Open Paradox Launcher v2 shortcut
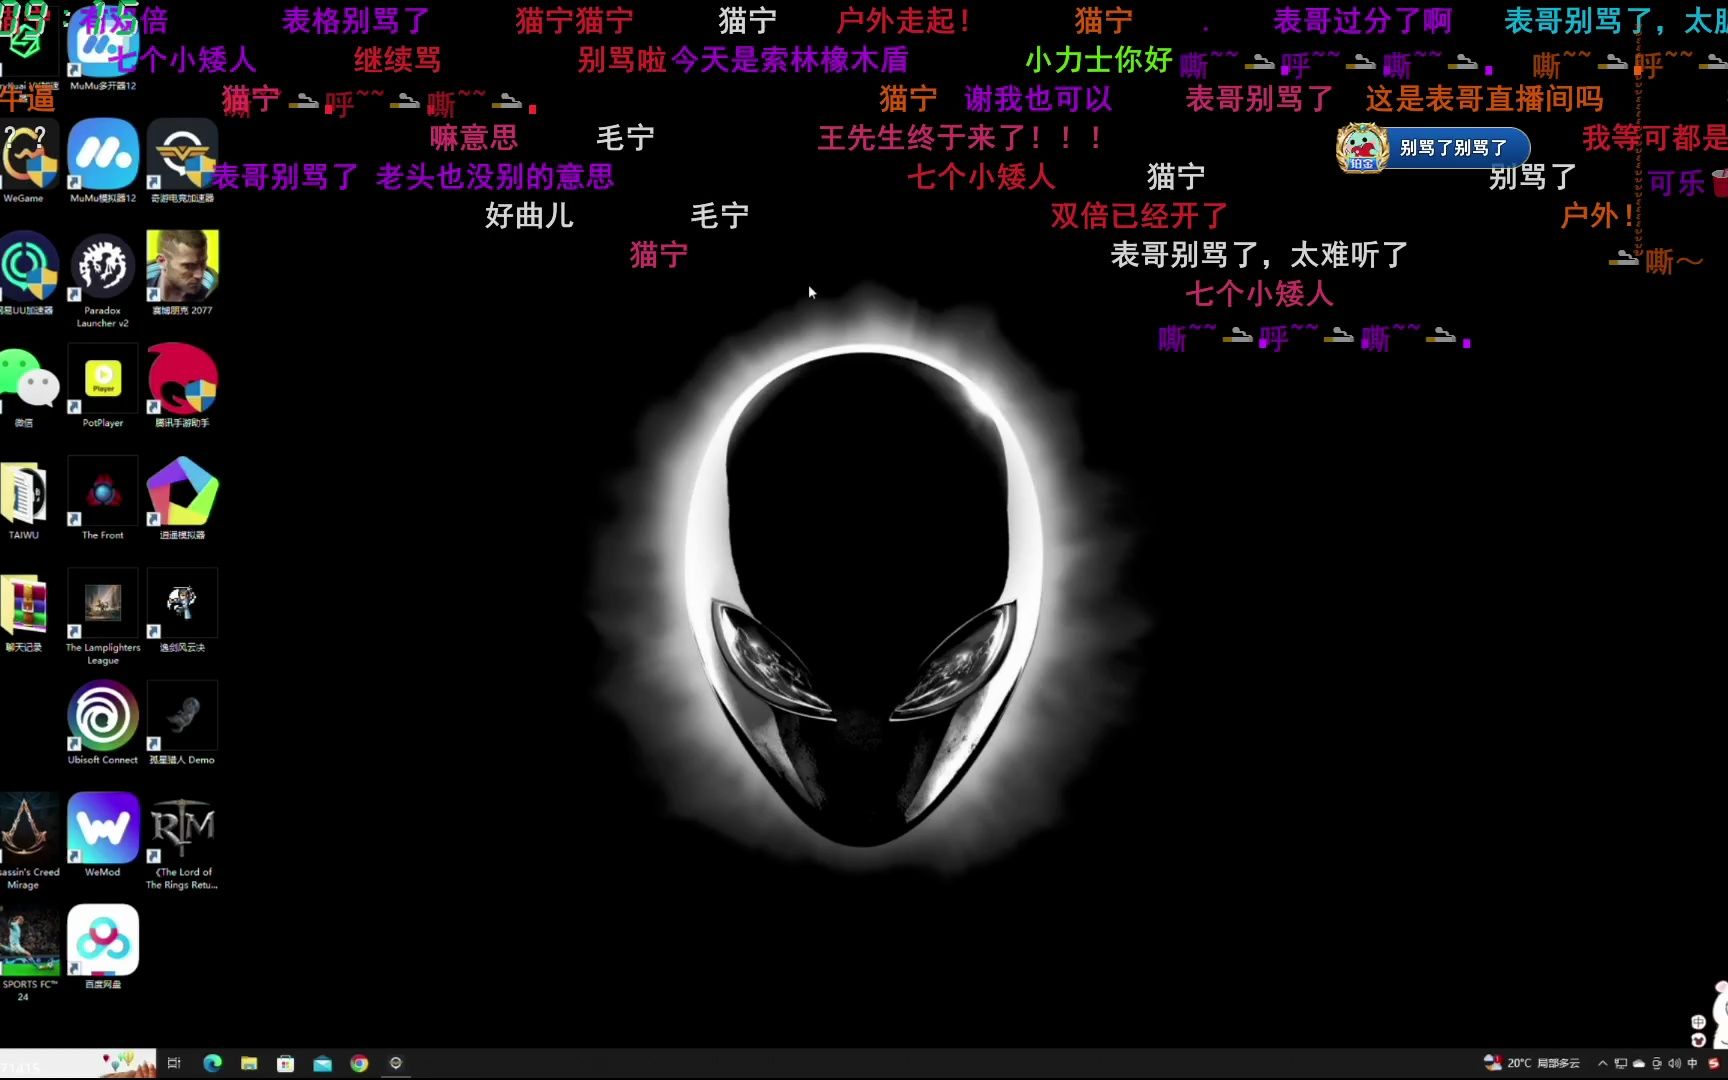This screenshot has width=1728, height=1080. tap(103, 280)
